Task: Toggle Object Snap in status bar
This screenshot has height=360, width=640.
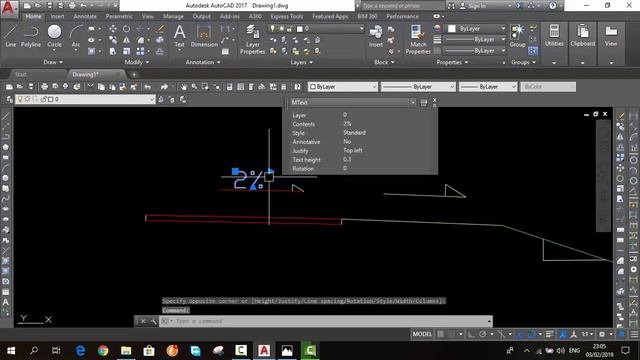Action: point(532,334)
